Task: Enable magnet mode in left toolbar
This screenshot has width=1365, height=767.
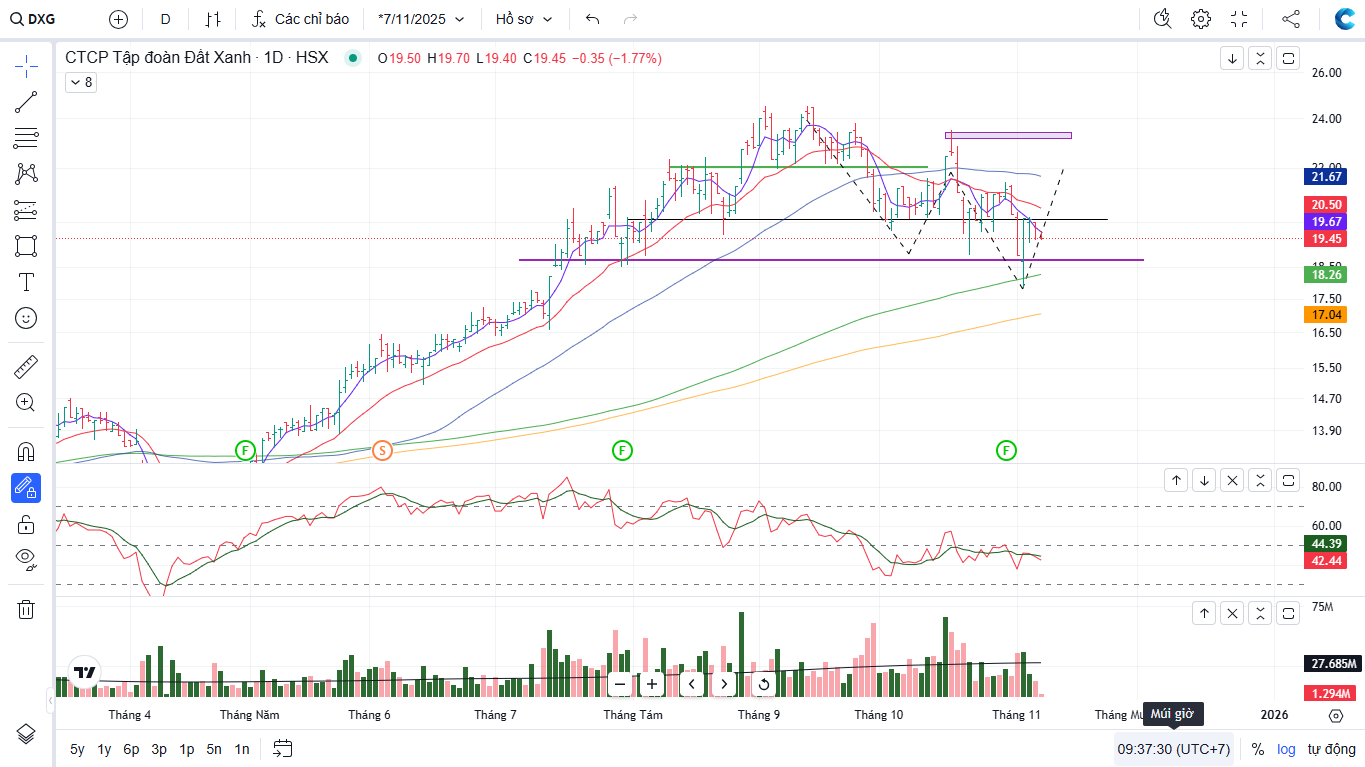Action: click(x=26, y=451)
